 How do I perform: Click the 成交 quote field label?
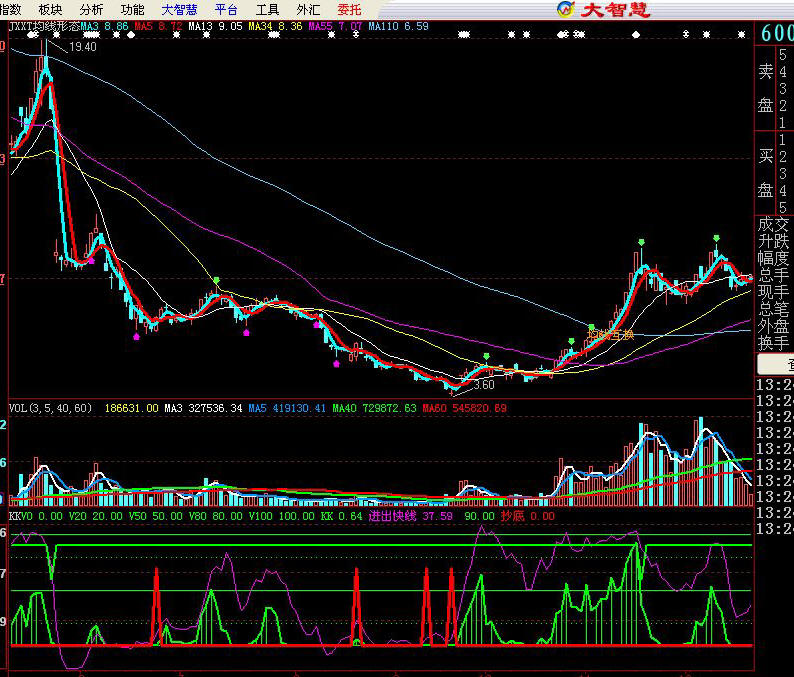point(773,224)
